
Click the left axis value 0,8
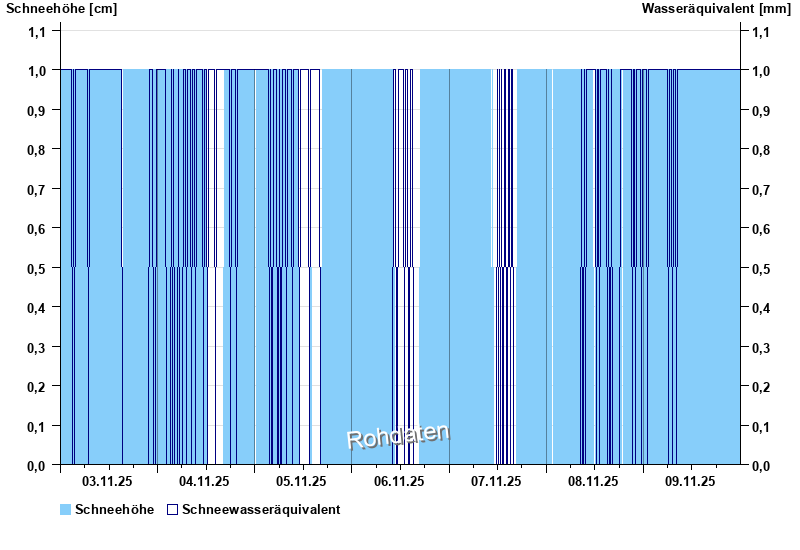(x=36, y=149)
